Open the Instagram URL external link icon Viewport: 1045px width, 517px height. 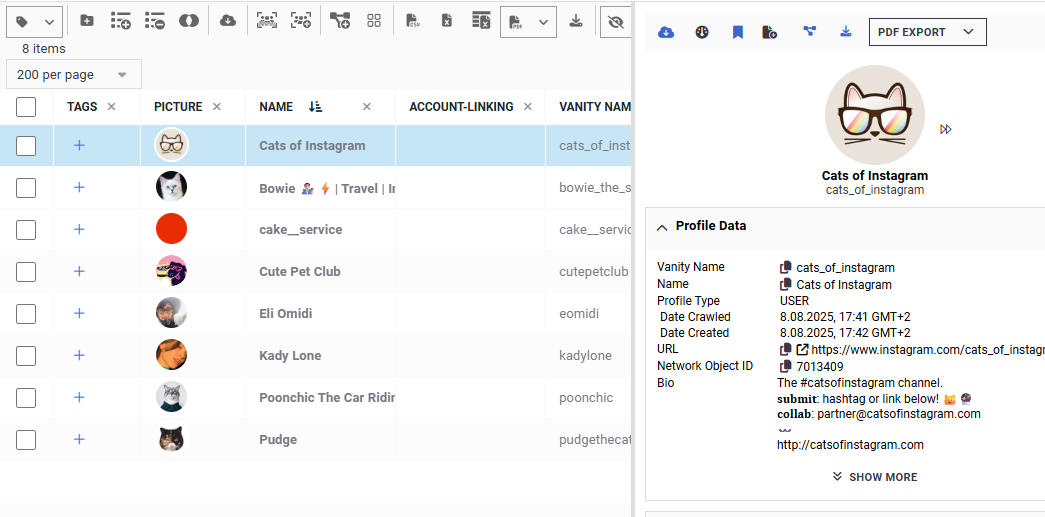[x=802, y=349]
